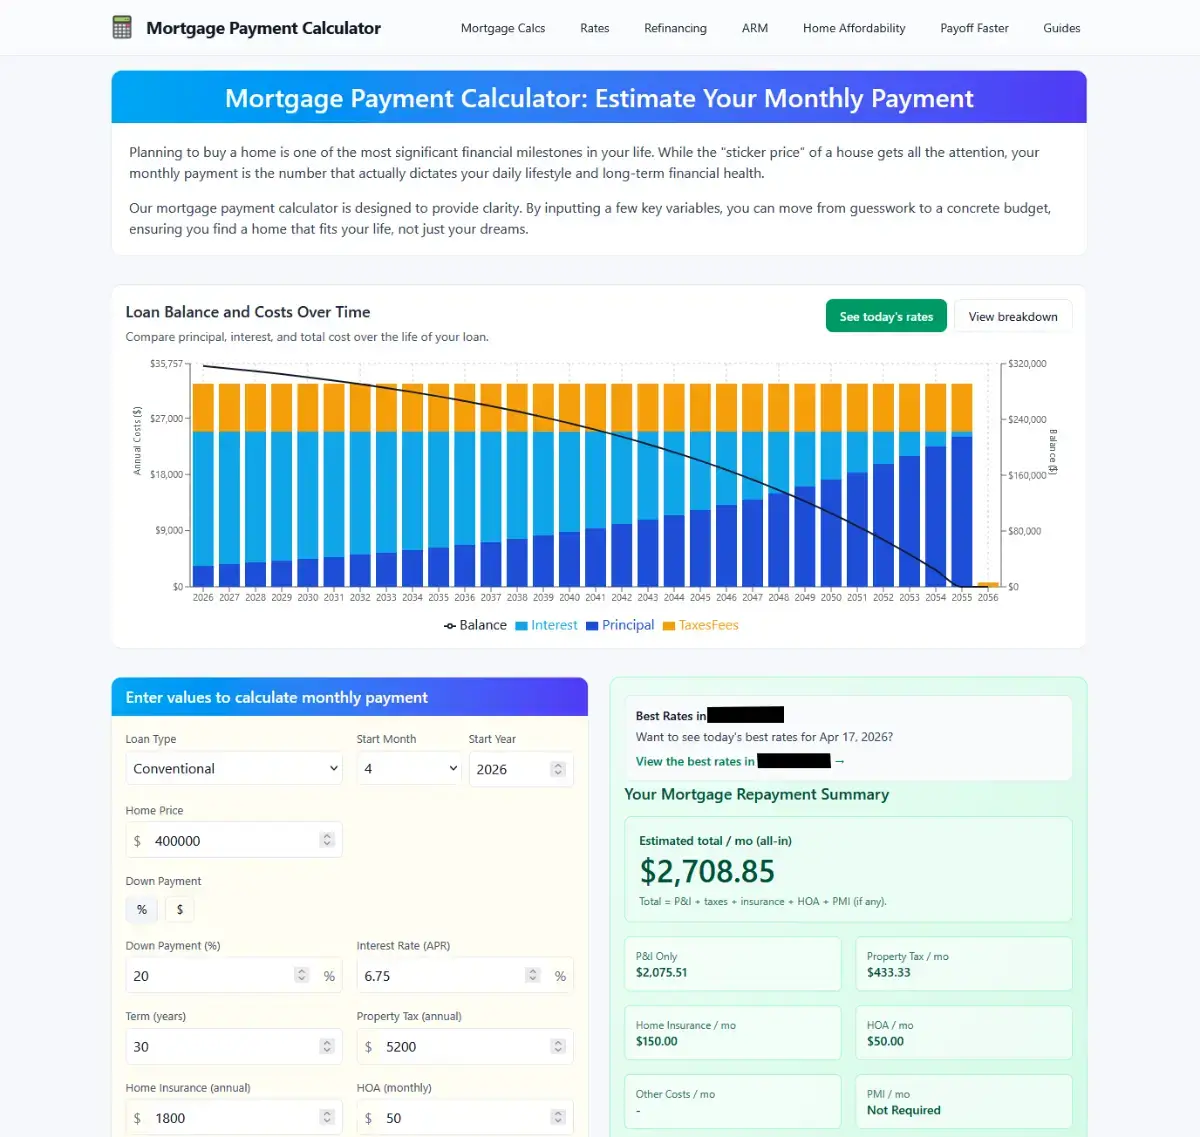This screenshot has width=1200, height=1137.
Task: Click the See today's rates button
Action: (x=886, y=315)
